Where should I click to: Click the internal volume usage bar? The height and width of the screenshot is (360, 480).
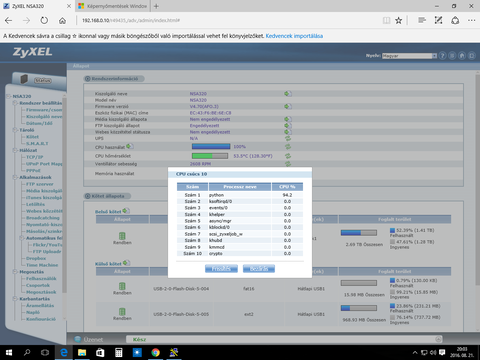click(x=359, y=232)
